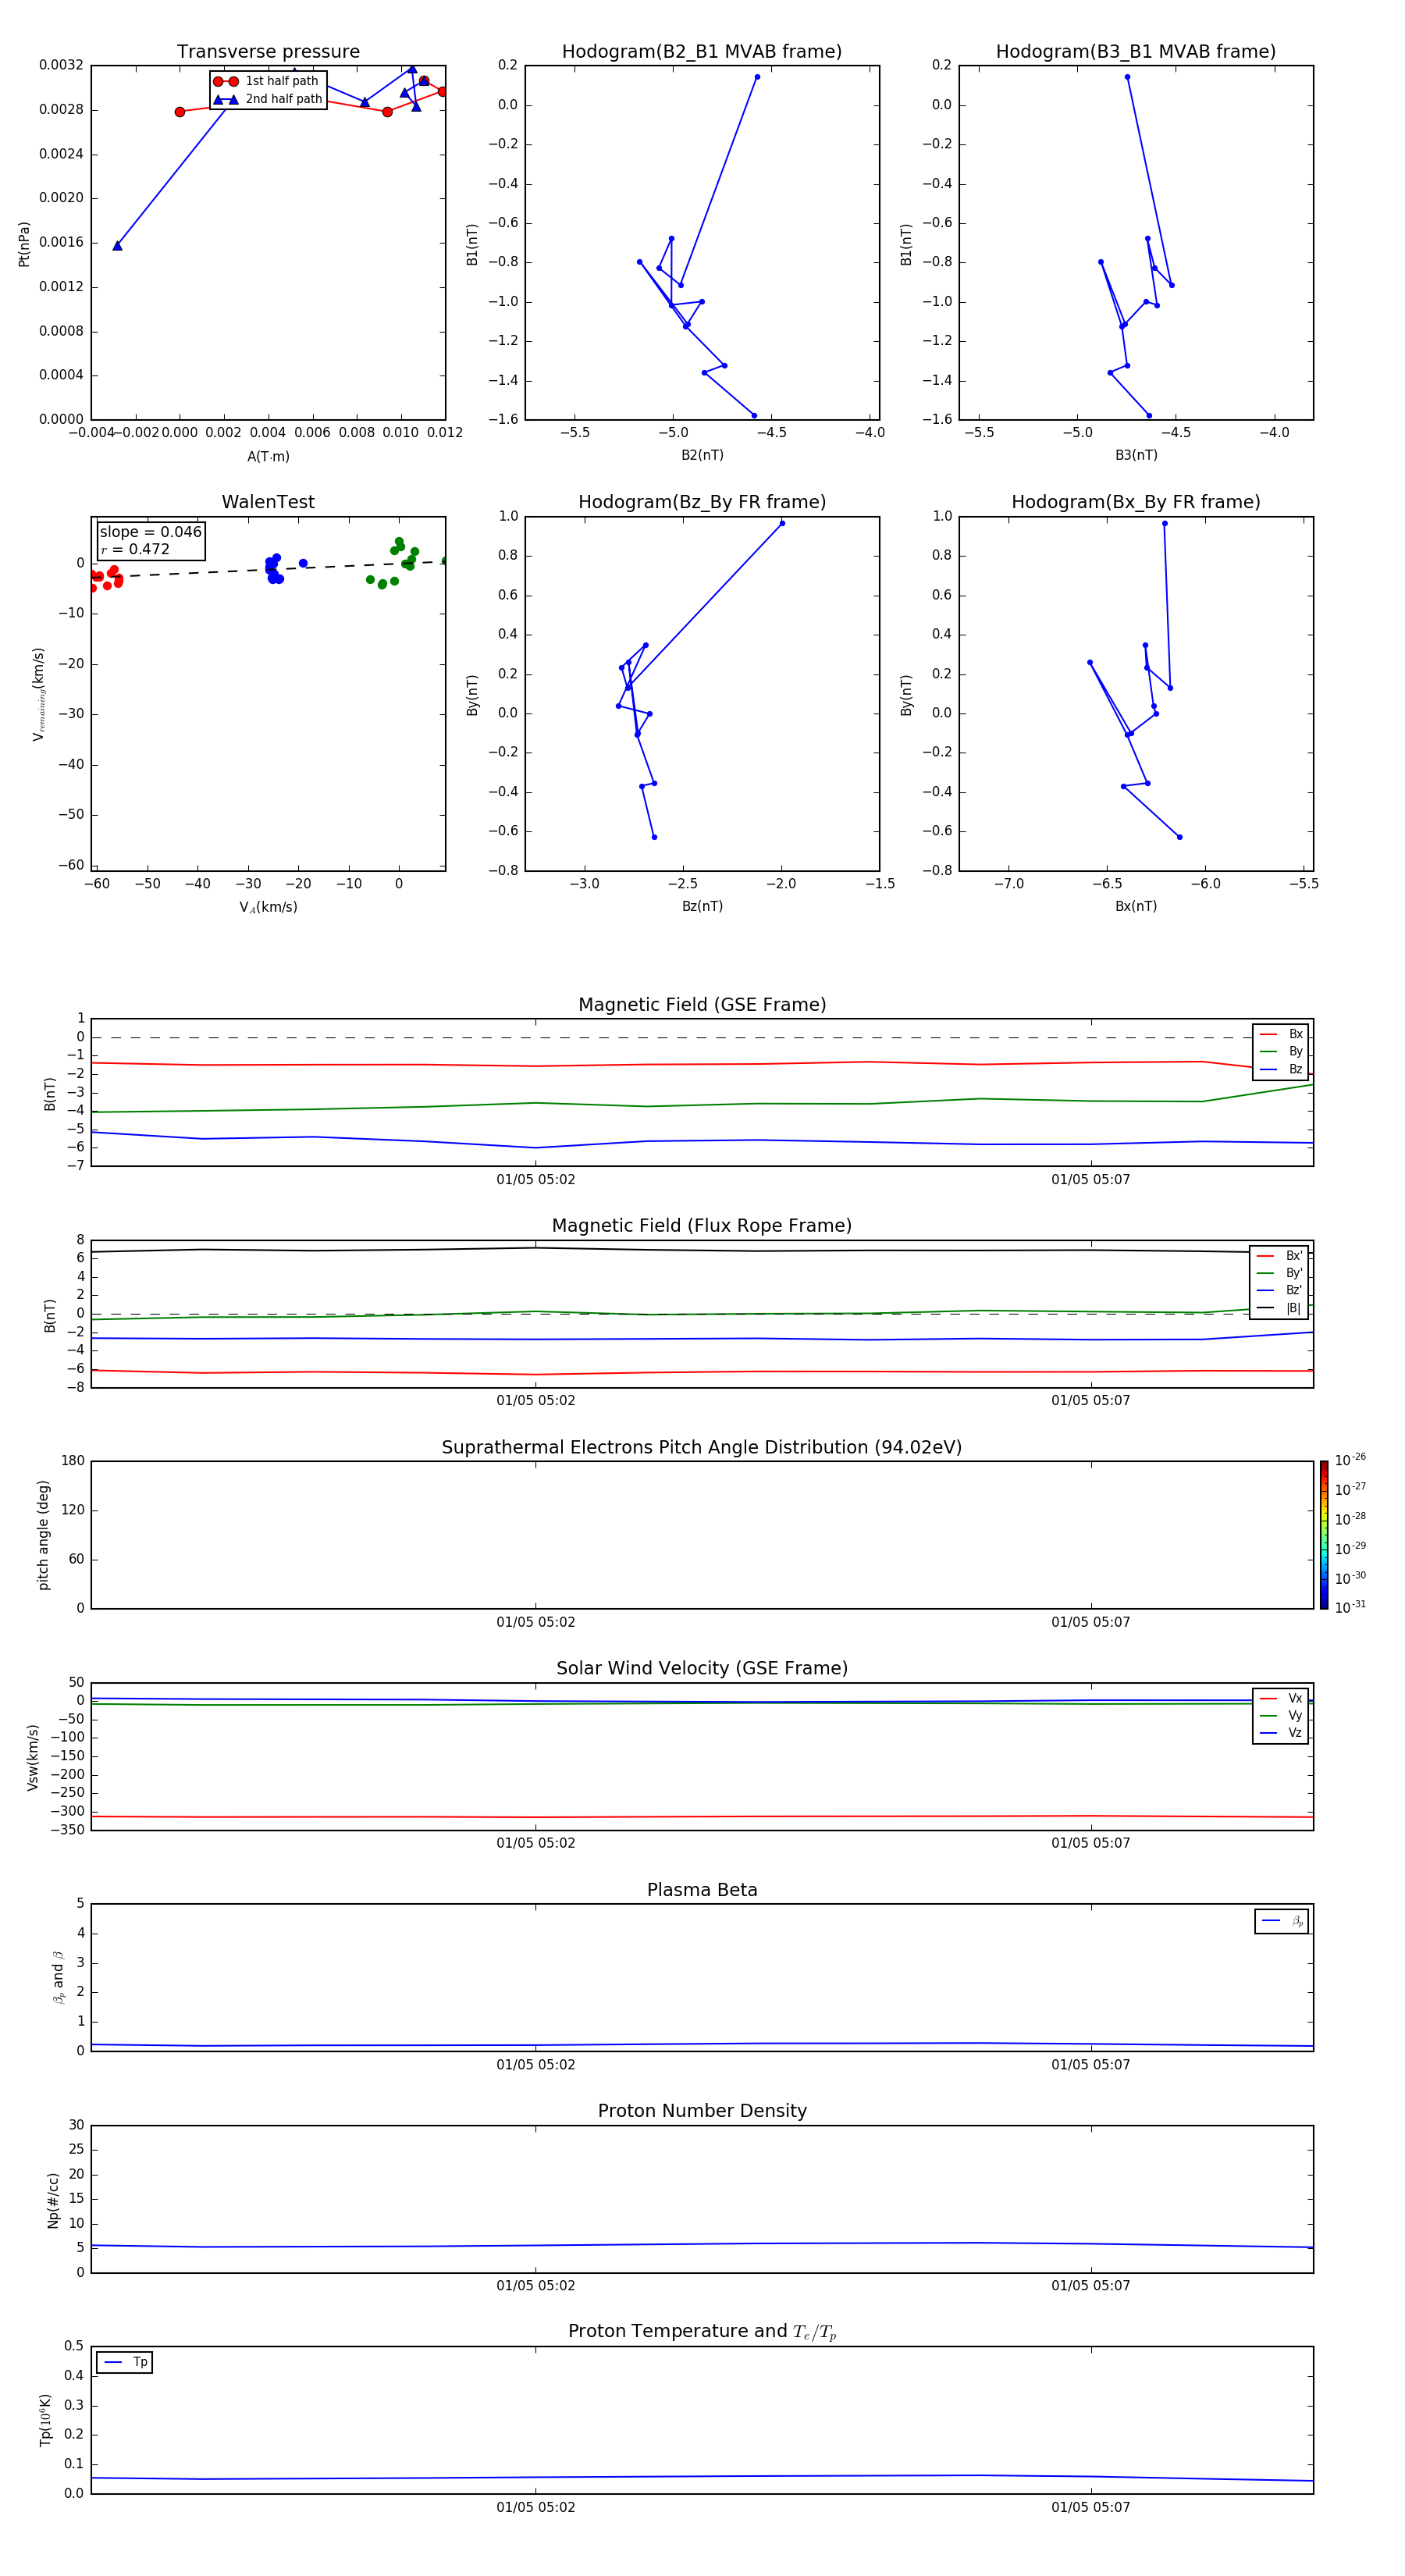Click the colorbar label 10^-26
This screenshot has height=2576, width=1405.
[1350, 1460]
